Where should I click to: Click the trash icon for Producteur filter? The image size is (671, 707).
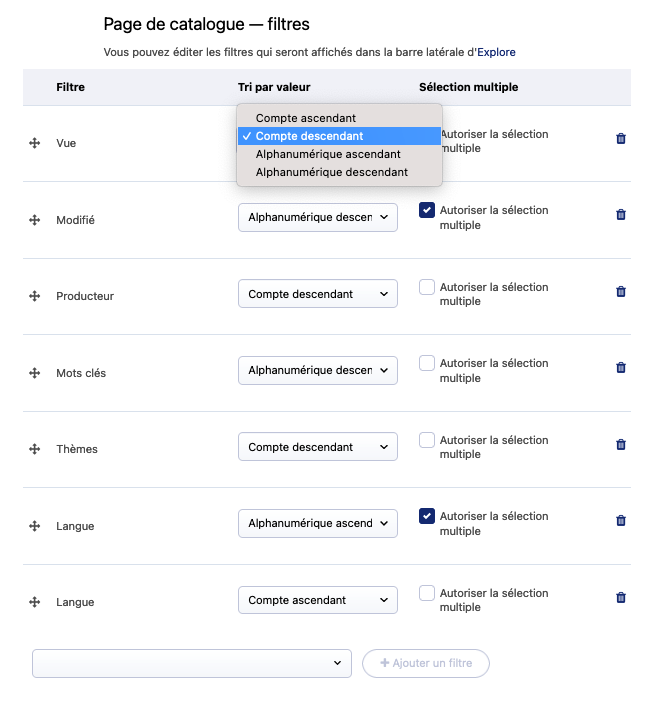click(620, 292)
